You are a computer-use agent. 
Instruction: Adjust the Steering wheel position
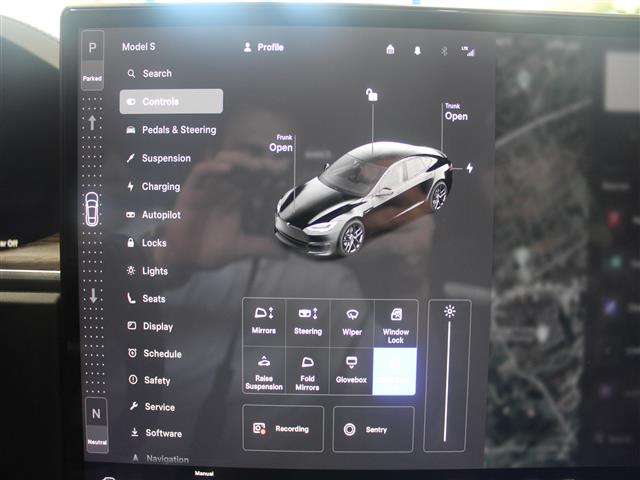click(x=308, y=322)
